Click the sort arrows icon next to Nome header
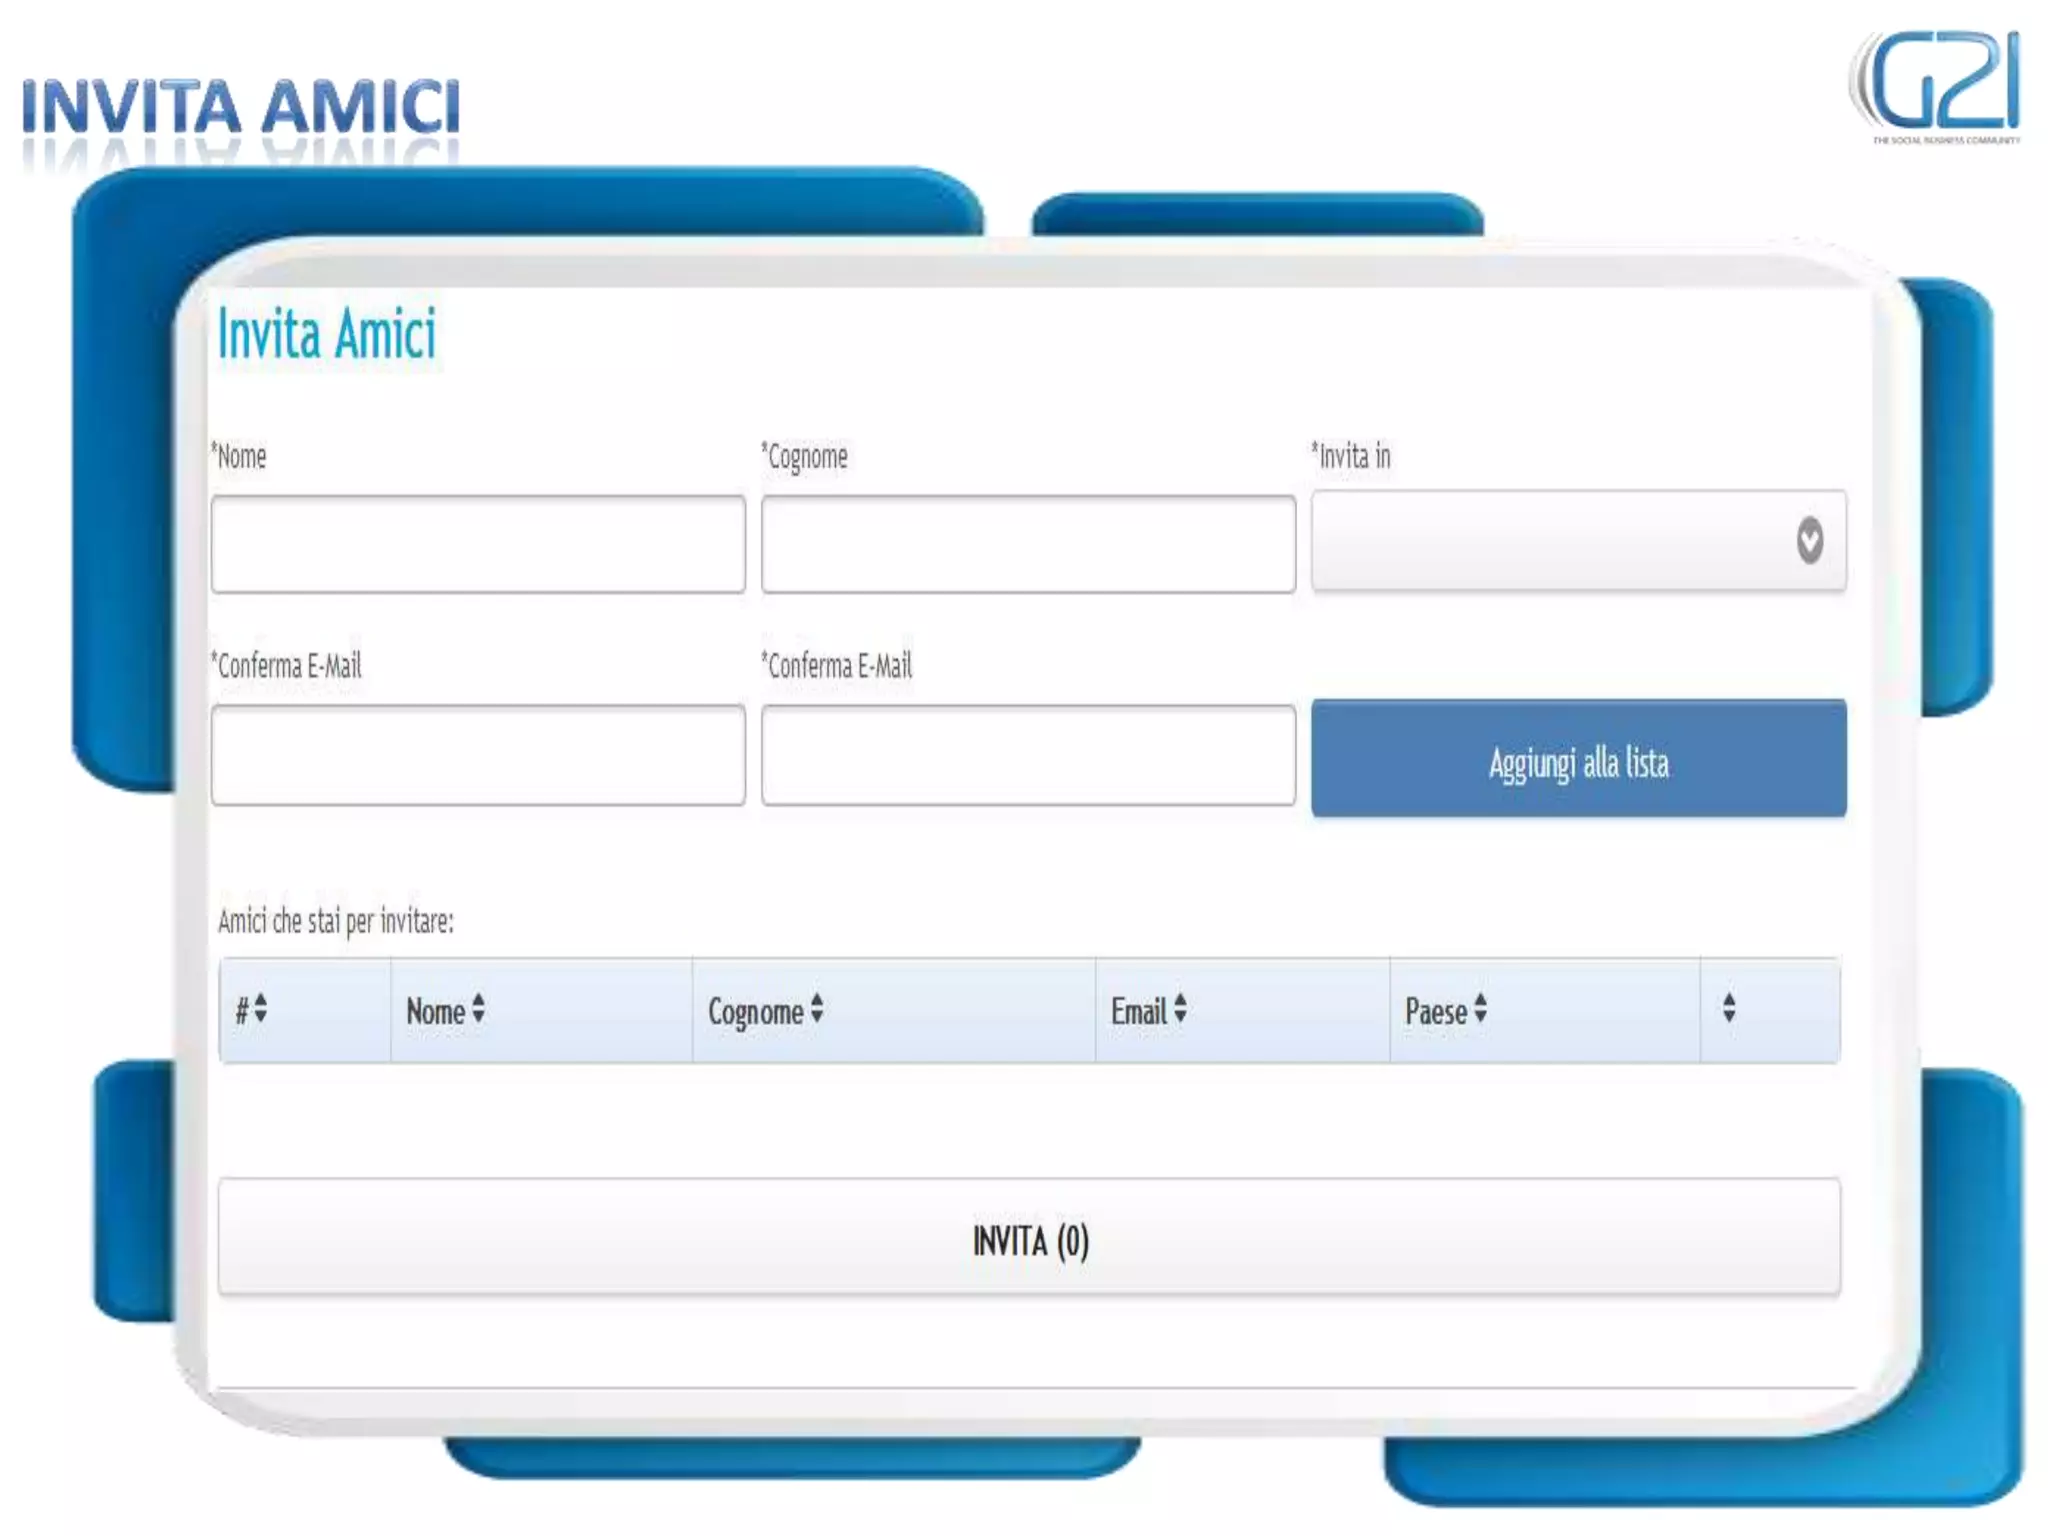2048x1536 pixels. (479, 1008)
